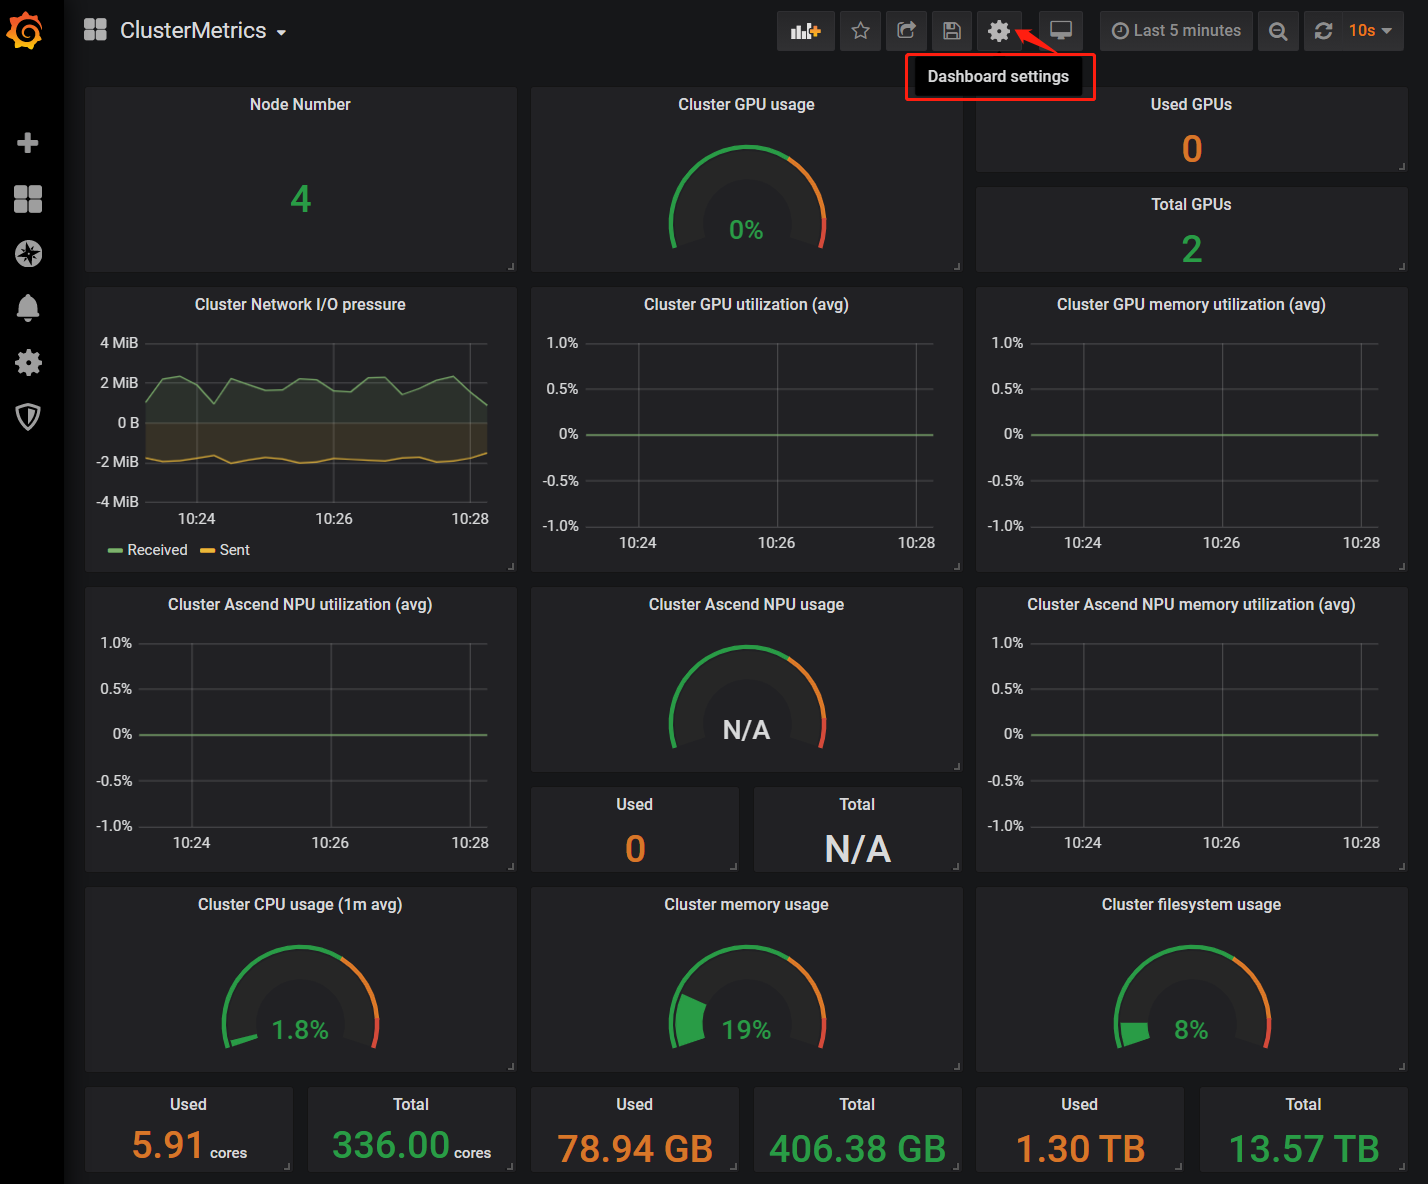1428x1184 pixels.
Task: Click Cluster GPU utilization (avg) panel title
Action: pyautogui.click(x=746, y=304)
